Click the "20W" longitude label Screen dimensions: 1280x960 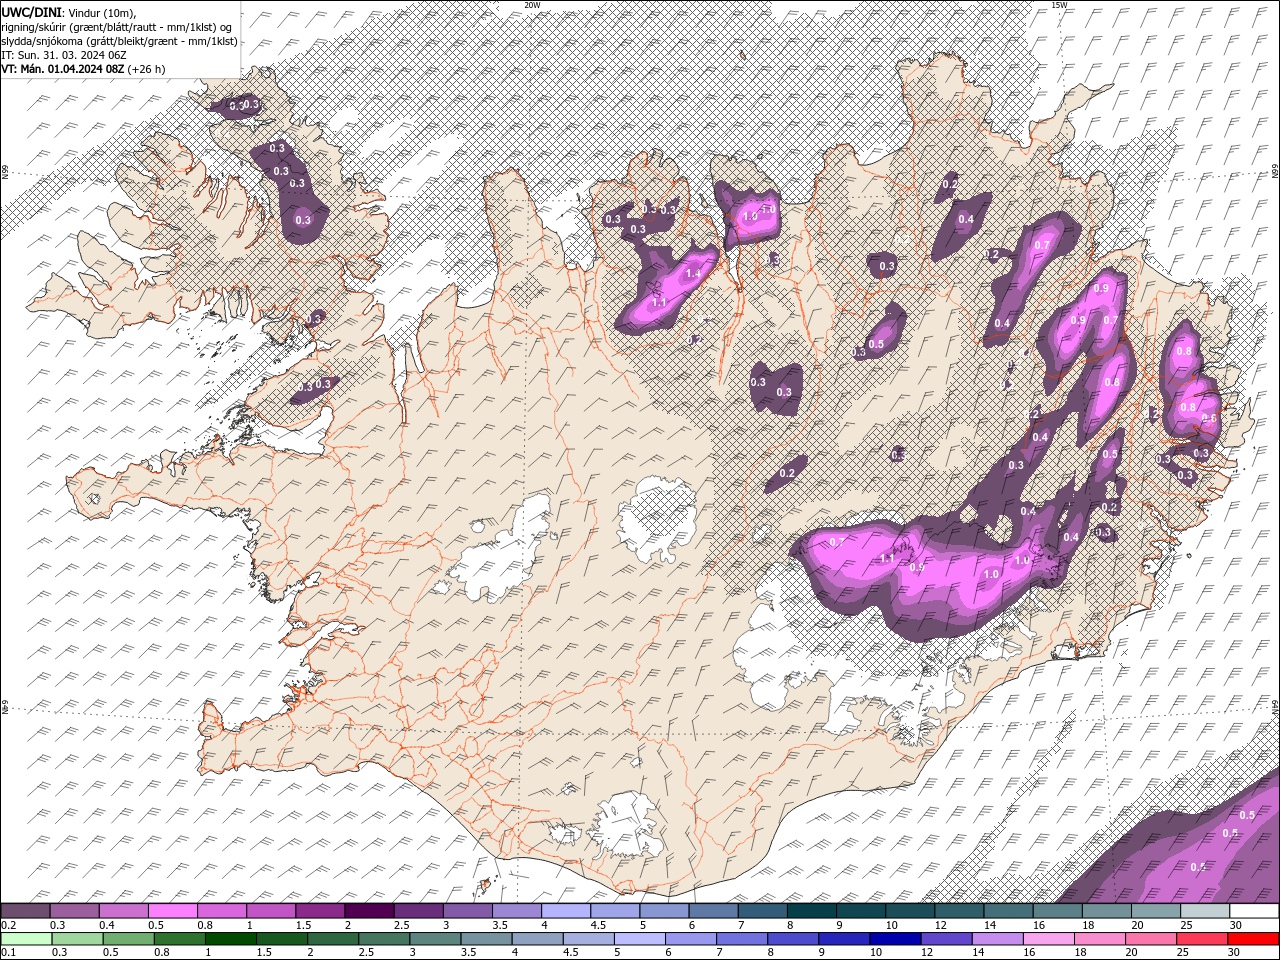pos(532,5)
